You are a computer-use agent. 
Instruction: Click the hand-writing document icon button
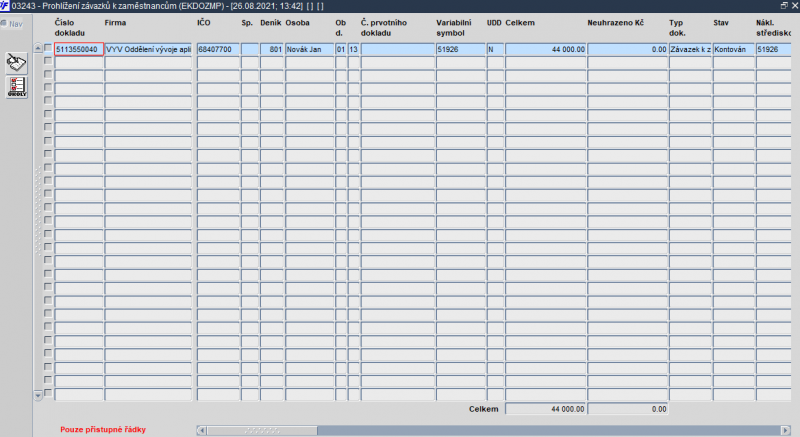pyautogui.click(x=17, y=63)
